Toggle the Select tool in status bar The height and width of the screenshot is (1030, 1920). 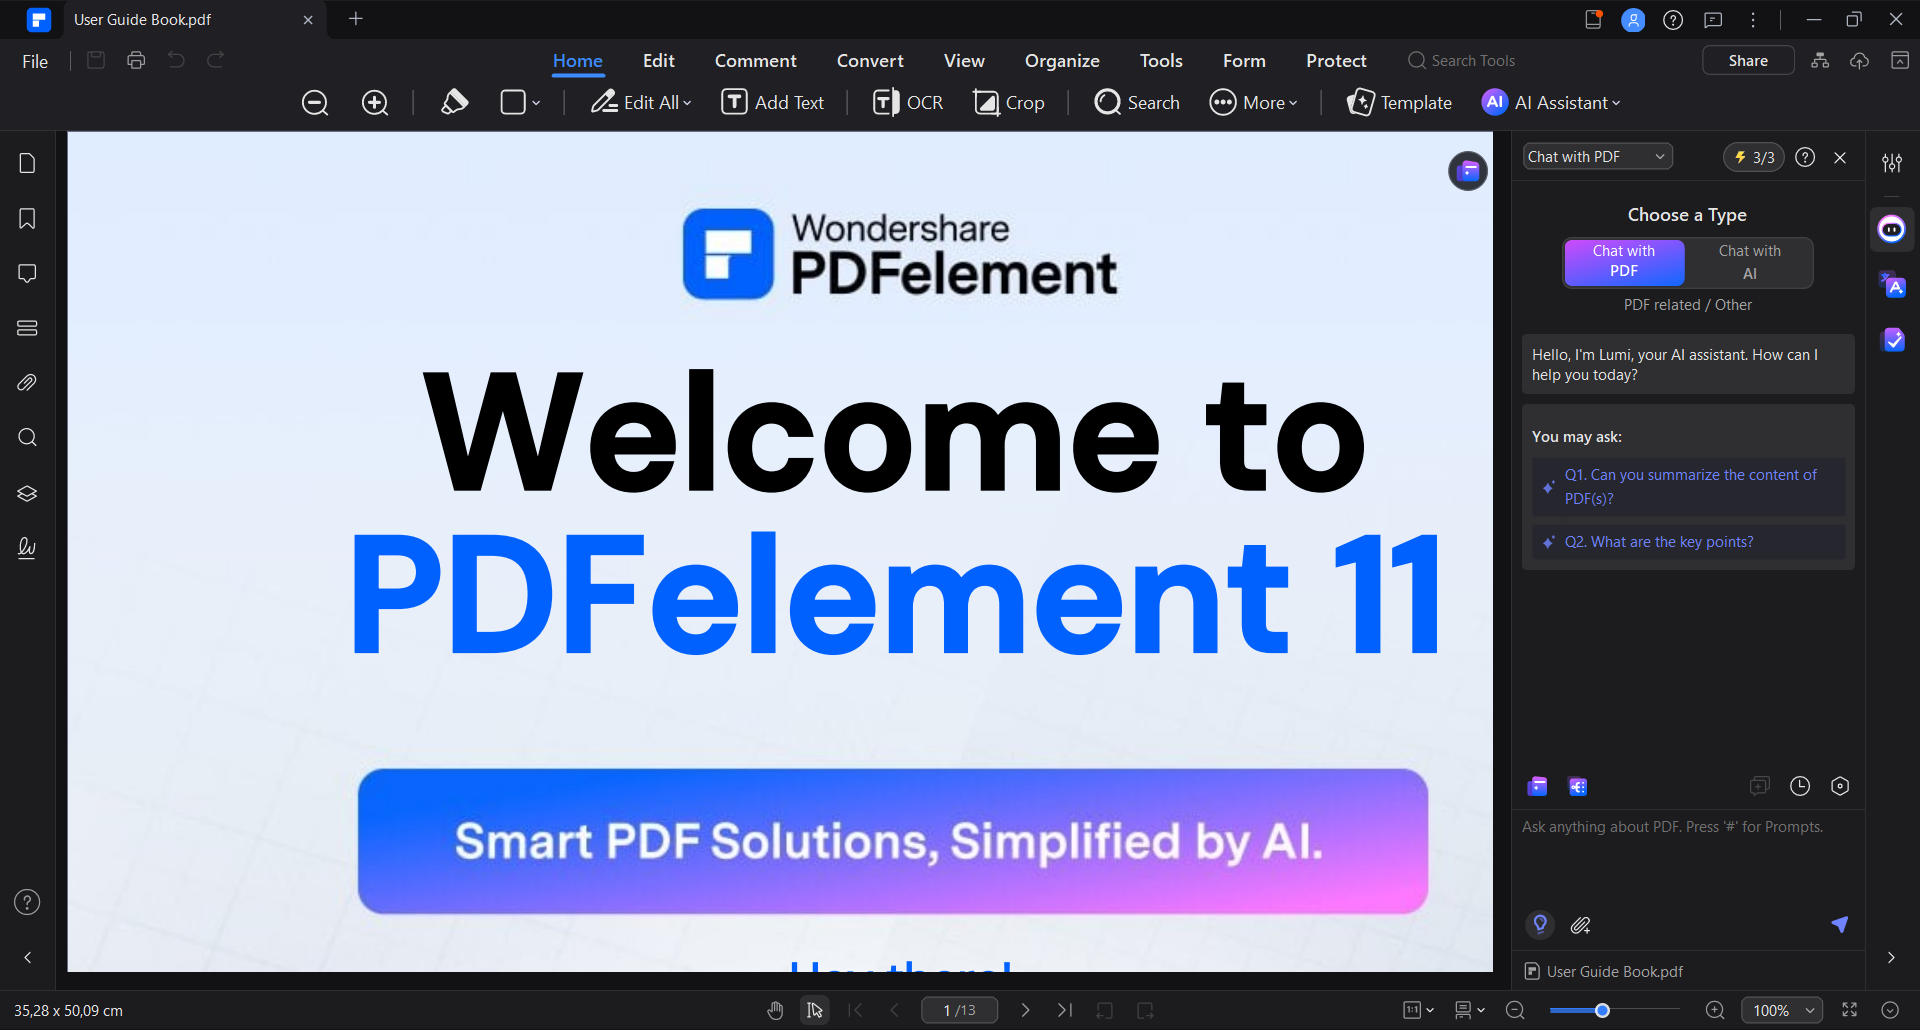click(815, 1011)
